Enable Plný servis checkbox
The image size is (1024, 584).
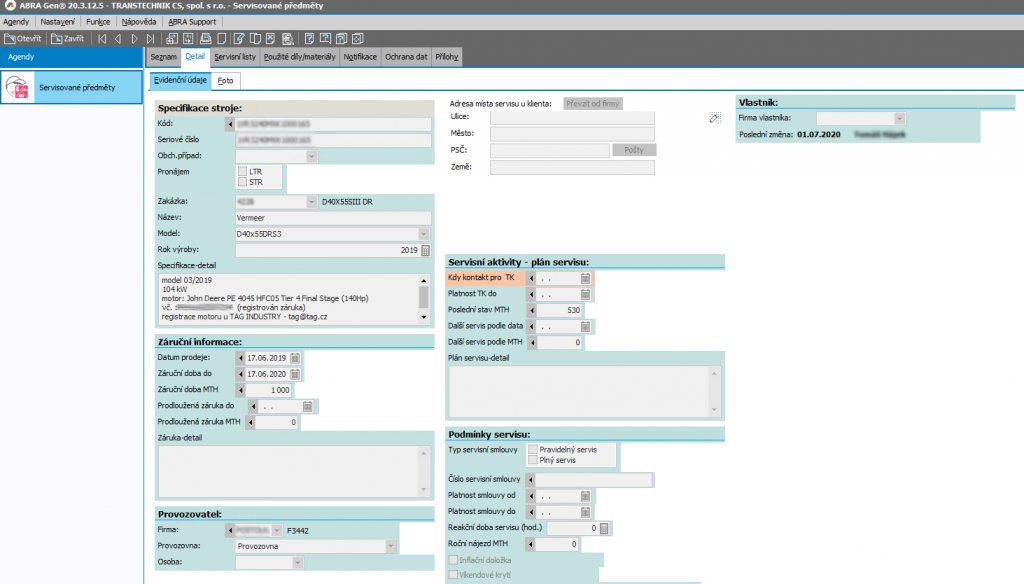tap(533, 460)
